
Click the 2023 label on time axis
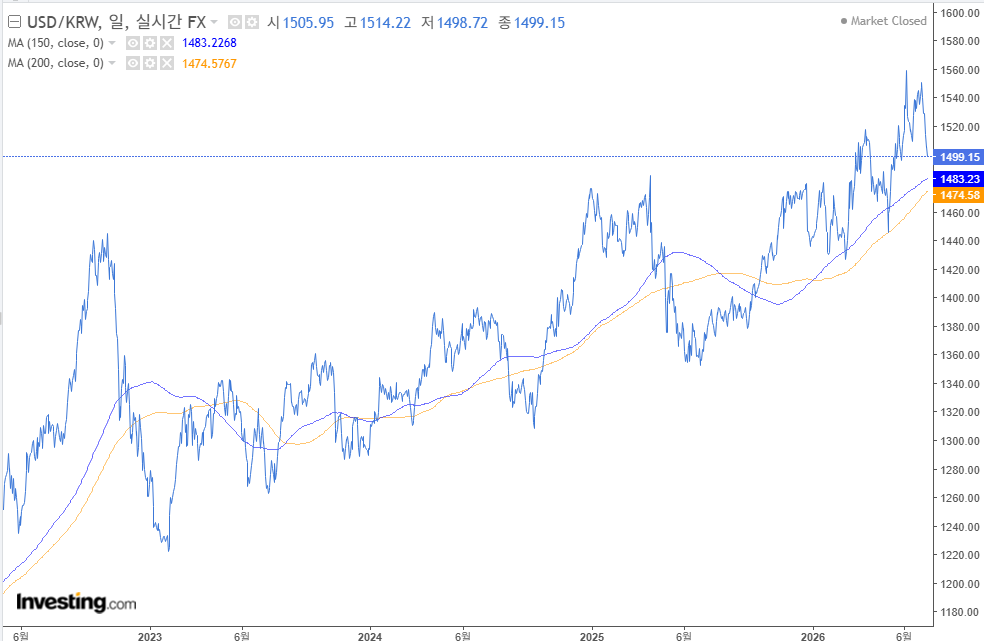pos(149,636)
